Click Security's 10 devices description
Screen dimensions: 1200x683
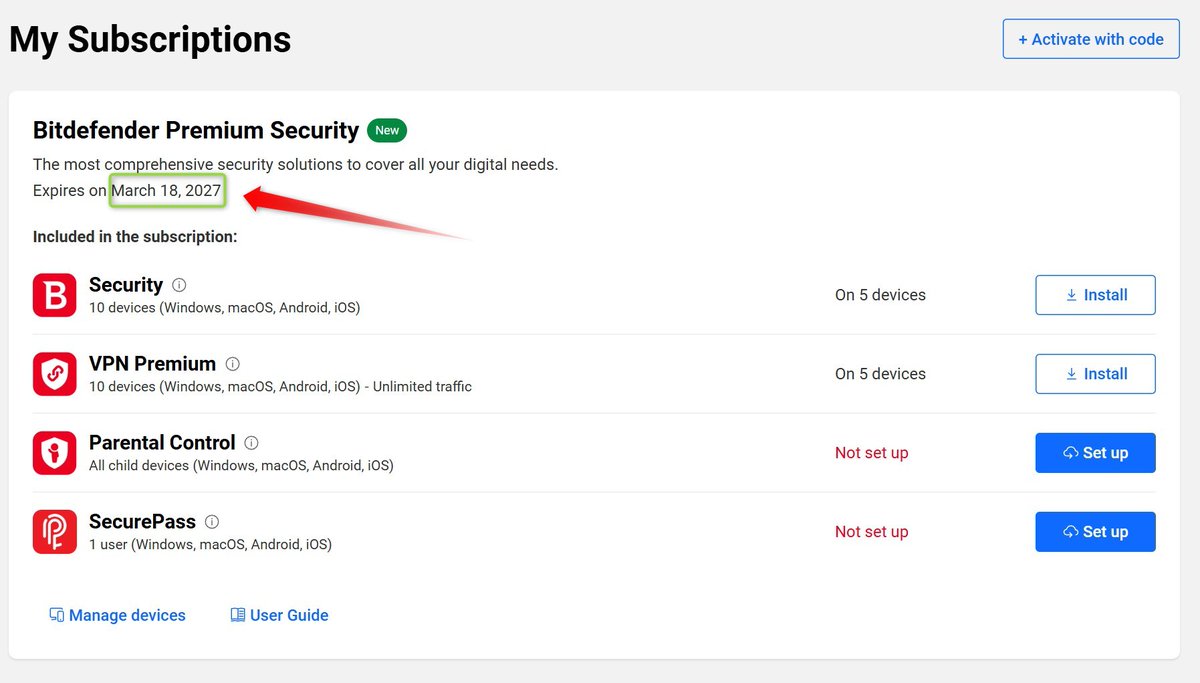coord(224,308)
